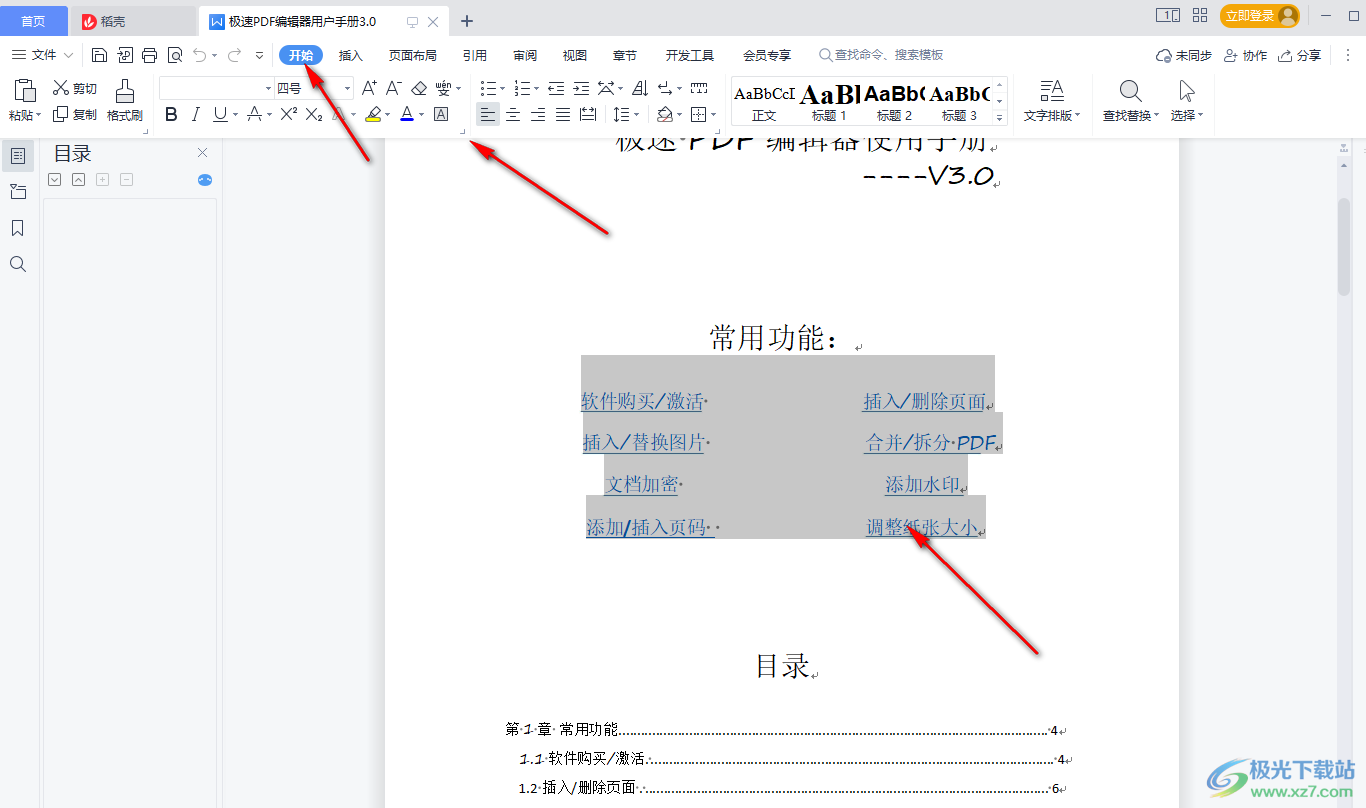1366x808 pixels.
Task: Open the Chapter navigation icon in left sidebar
Action: pos(17,192)
